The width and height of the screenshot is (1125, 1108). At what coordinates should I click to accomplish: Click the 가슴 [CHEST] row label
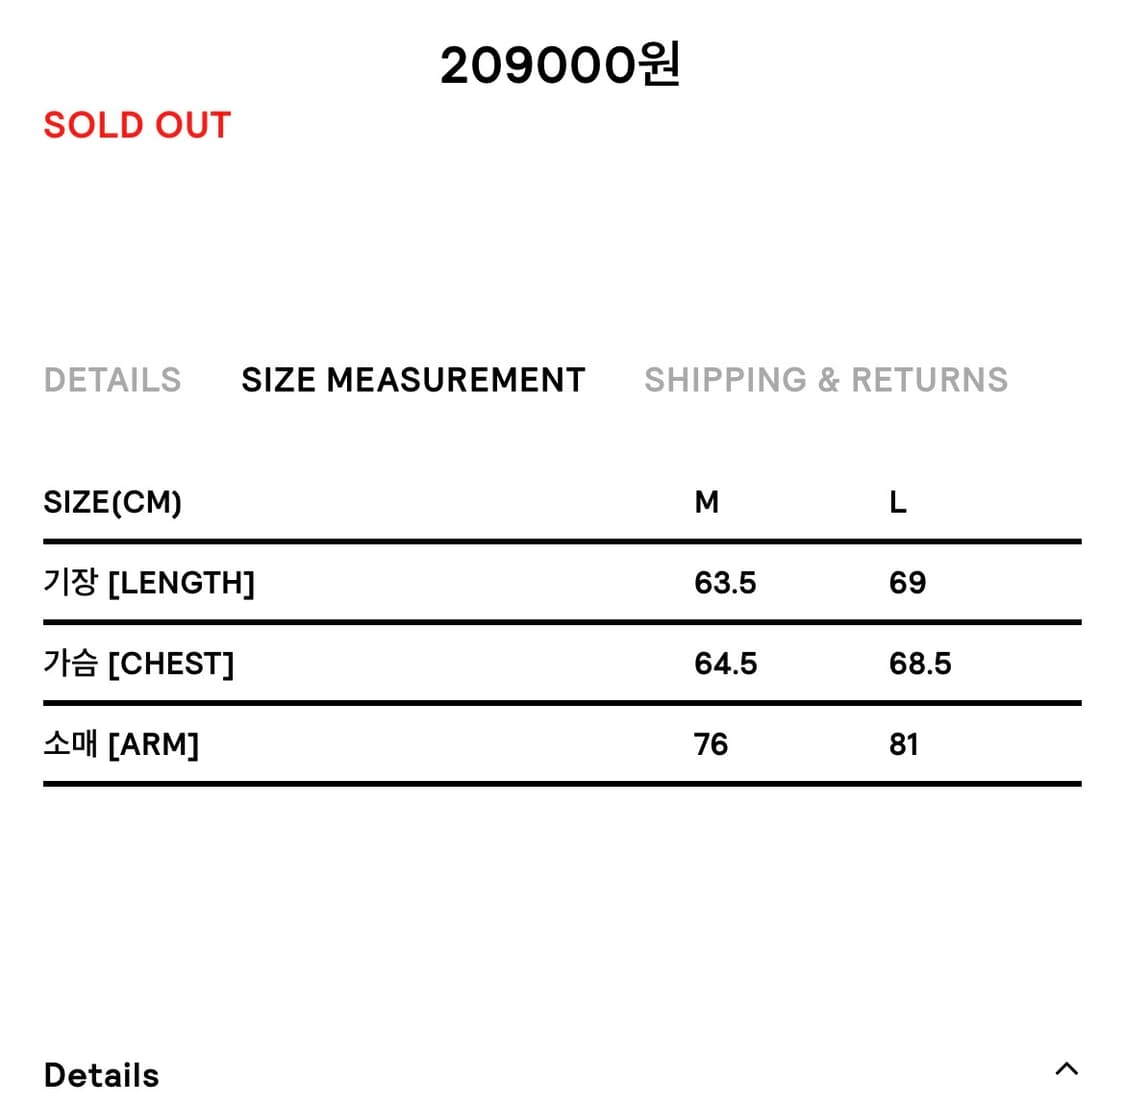[138, 663]
